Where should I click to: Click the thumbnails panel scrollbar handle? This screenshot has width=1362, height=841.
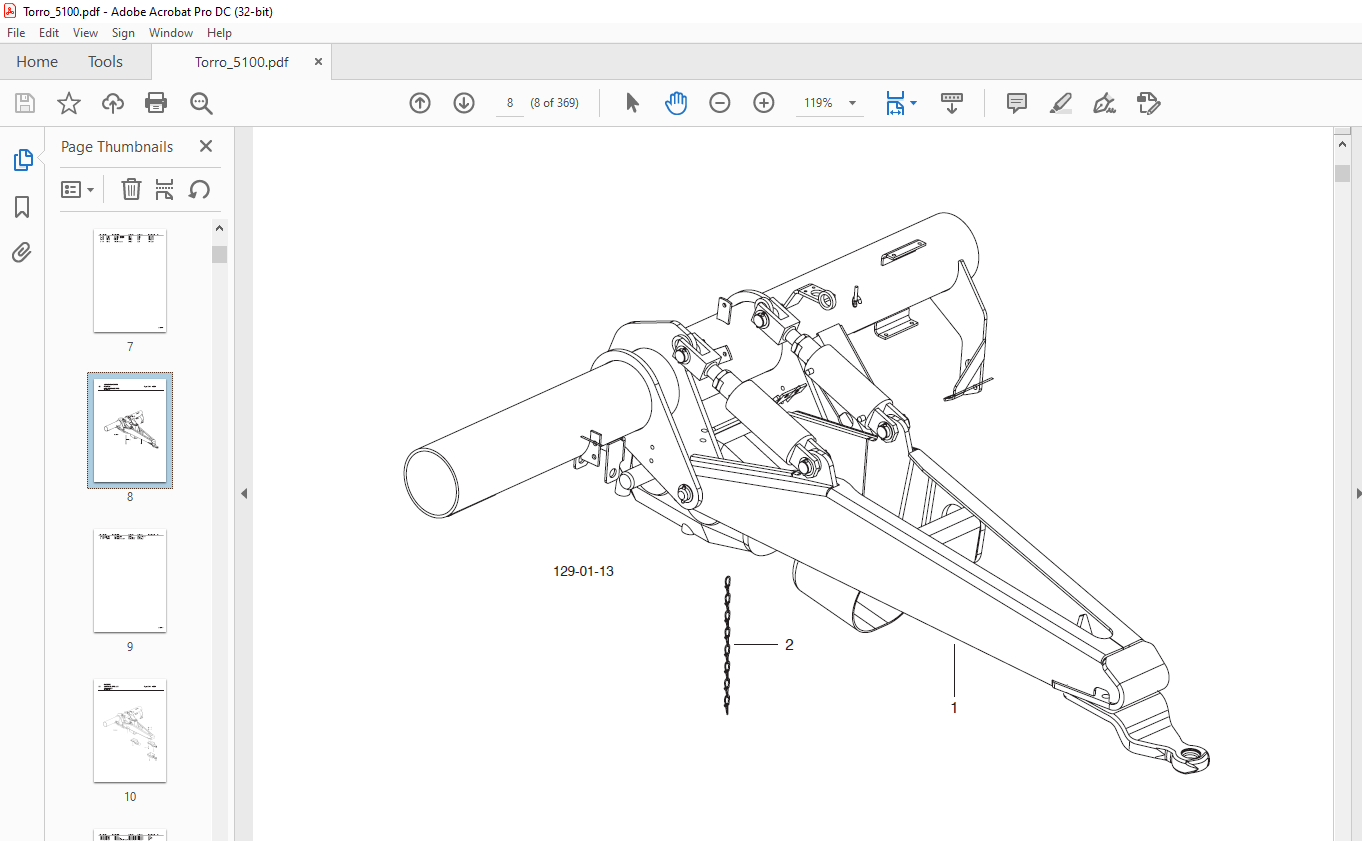[x=220, y=254]
